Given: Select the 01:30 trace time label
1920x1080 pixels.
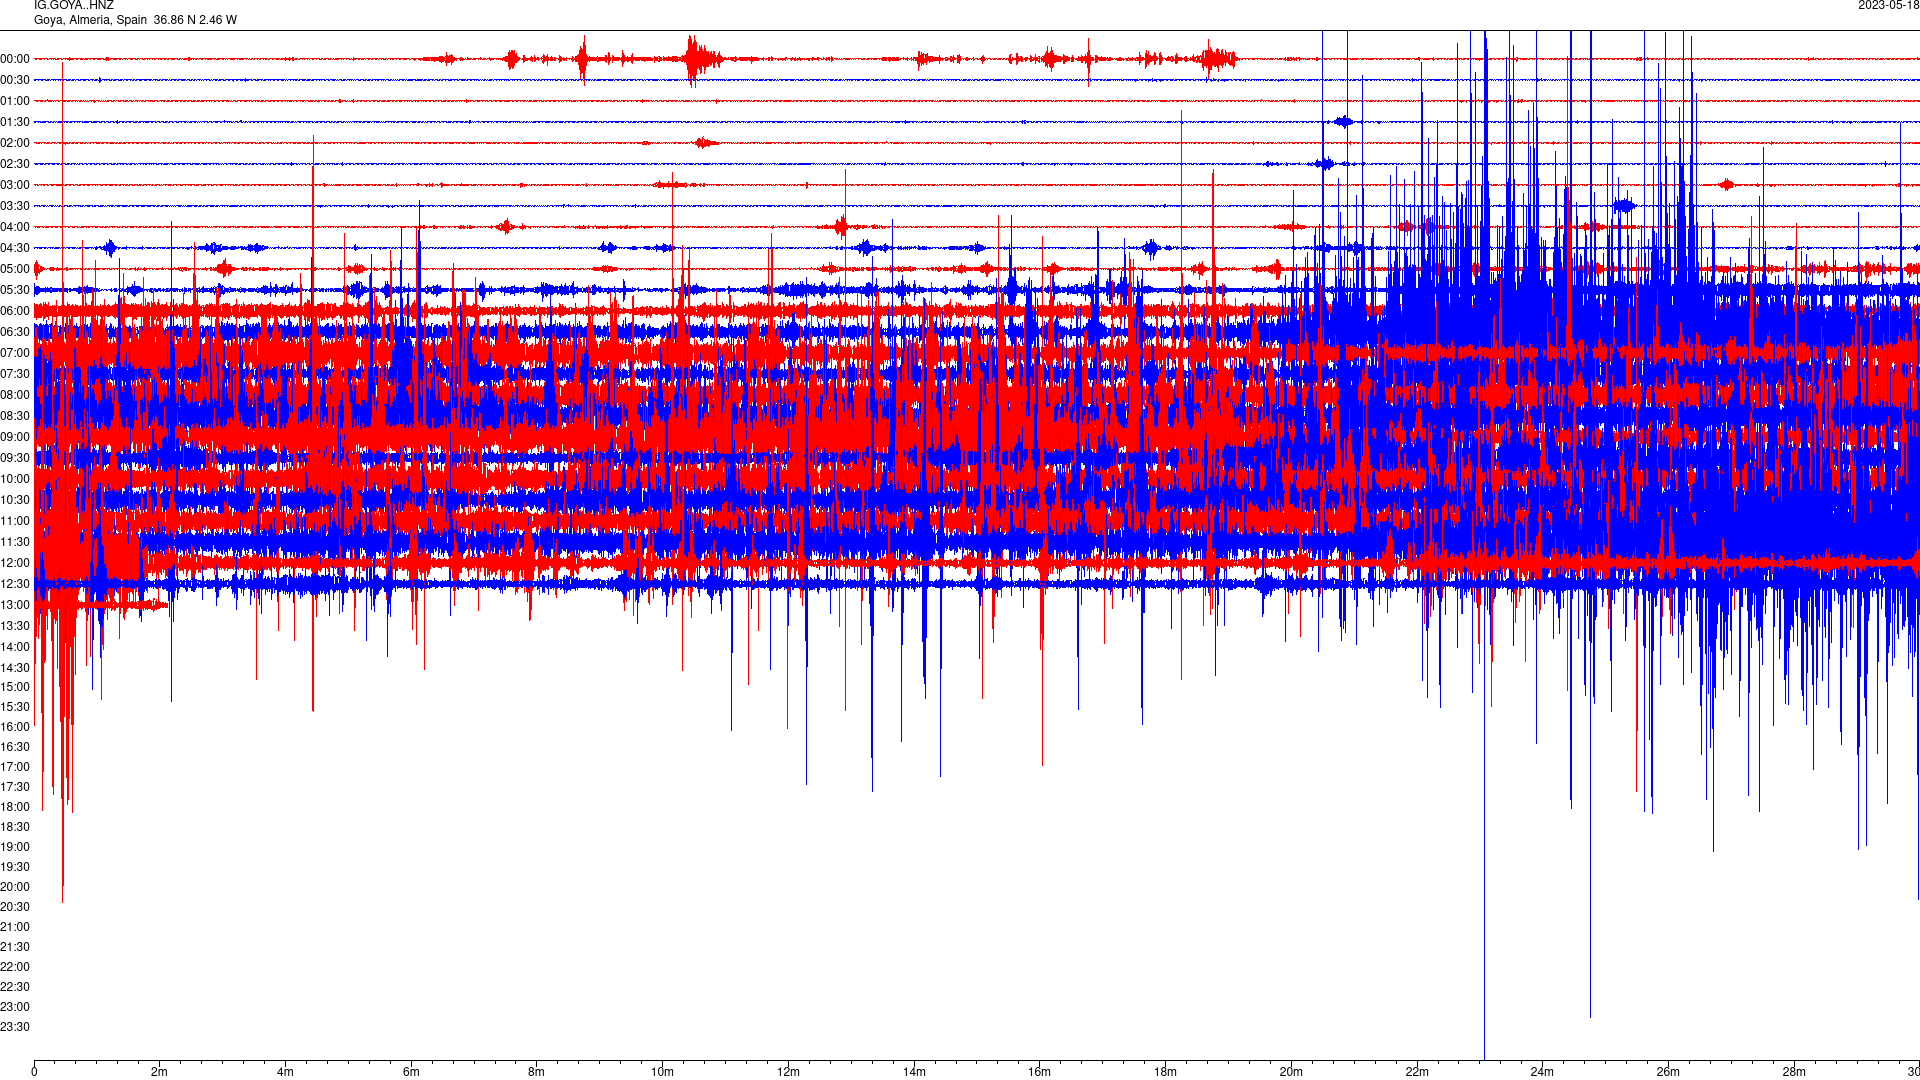Looking at the screenshot, I should 15,122.
